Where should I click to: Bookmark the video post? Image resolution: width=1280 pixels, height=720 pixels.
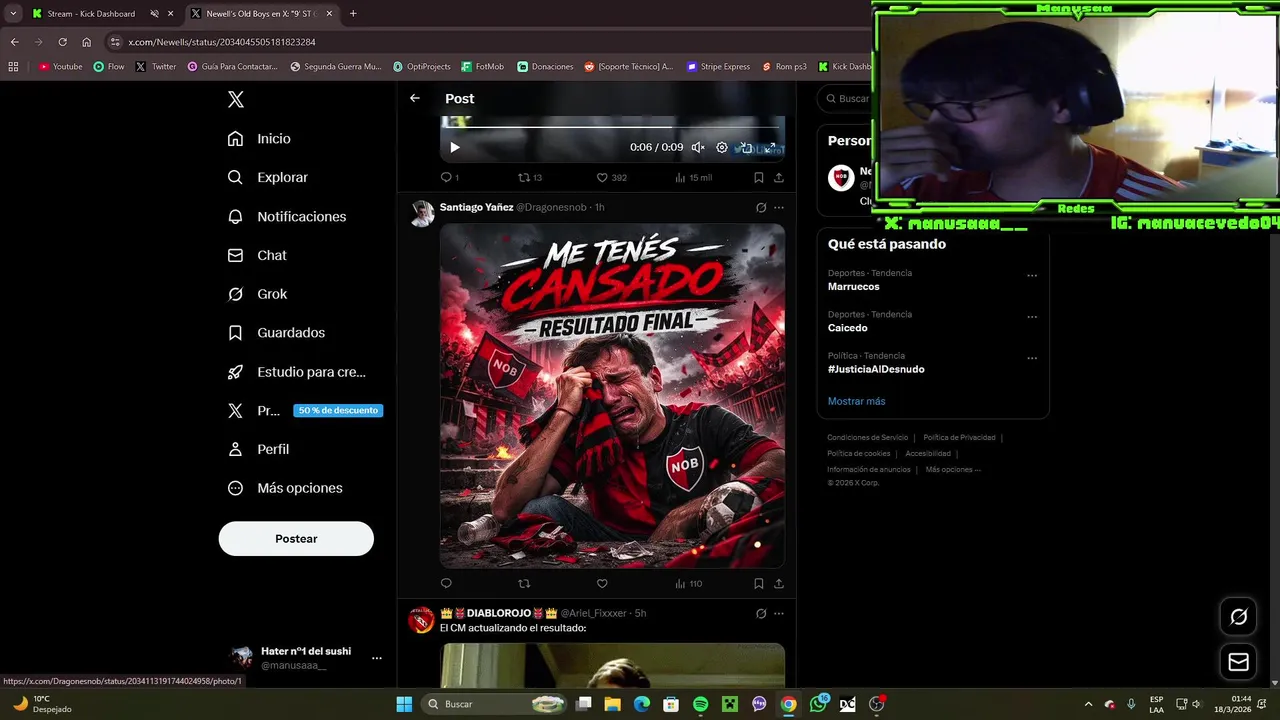[x=759, y=177]
